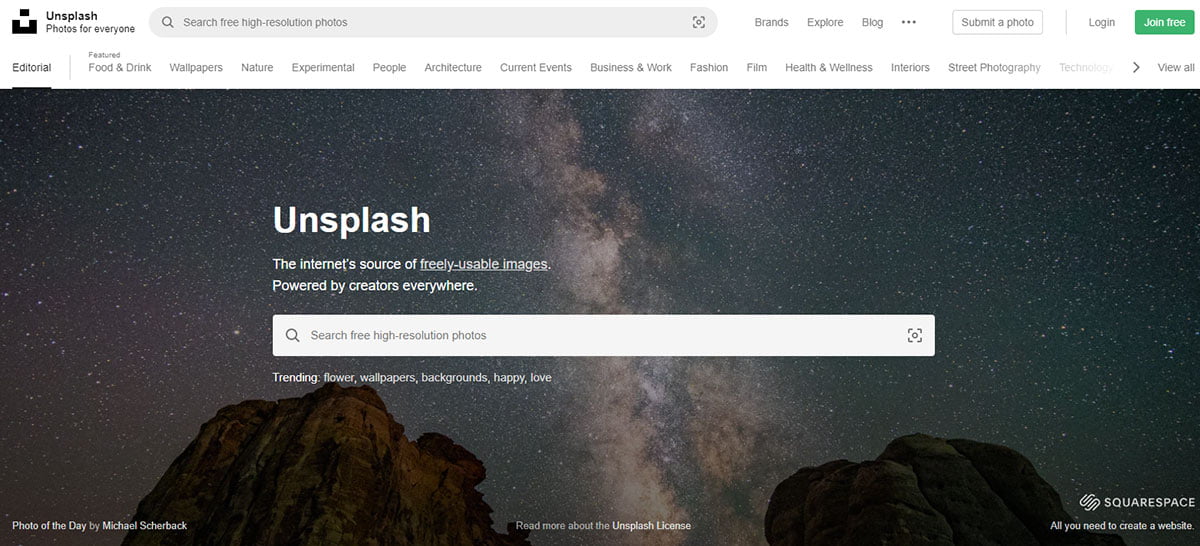Open the Explore menu
The height and width of the screenshot is (546, 1200).
(x=825, y=22)
